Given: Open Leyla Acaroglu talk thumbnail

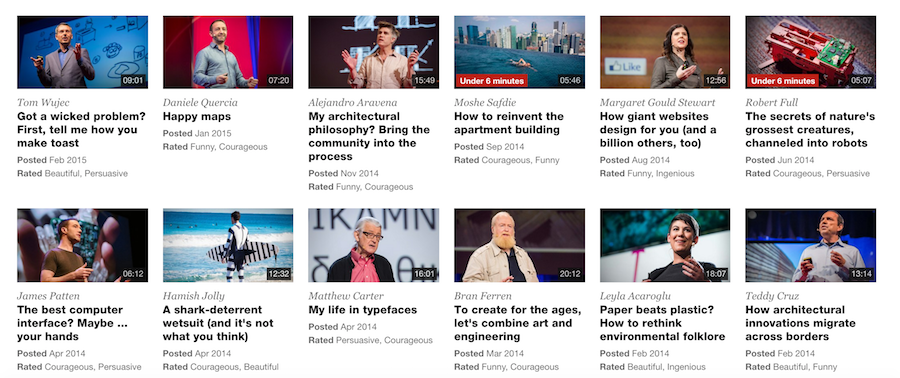Looking at the screenshot, I should pos(665,245).
